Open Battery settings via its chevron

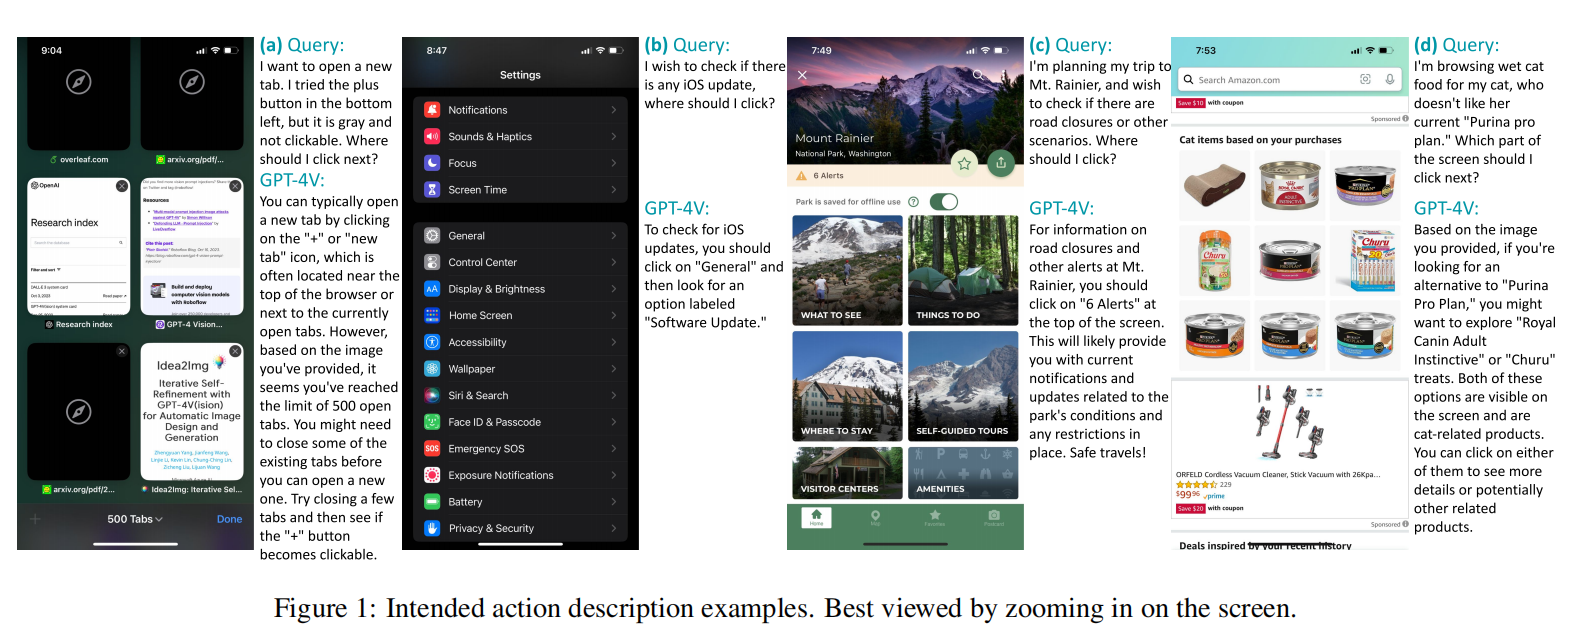(x=614, y=502)
